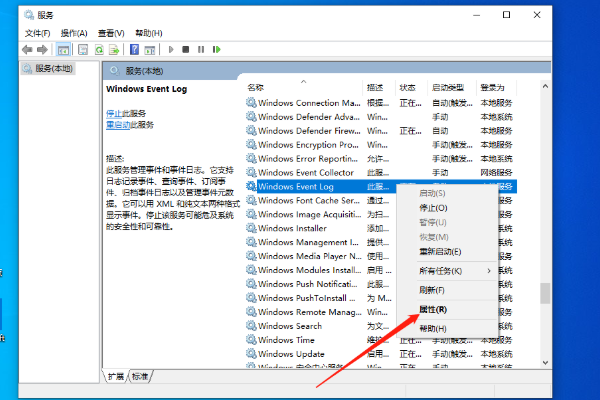Select gear icon of Windows Update row
The image size is (600, 400).
click(x=251, y=354)
